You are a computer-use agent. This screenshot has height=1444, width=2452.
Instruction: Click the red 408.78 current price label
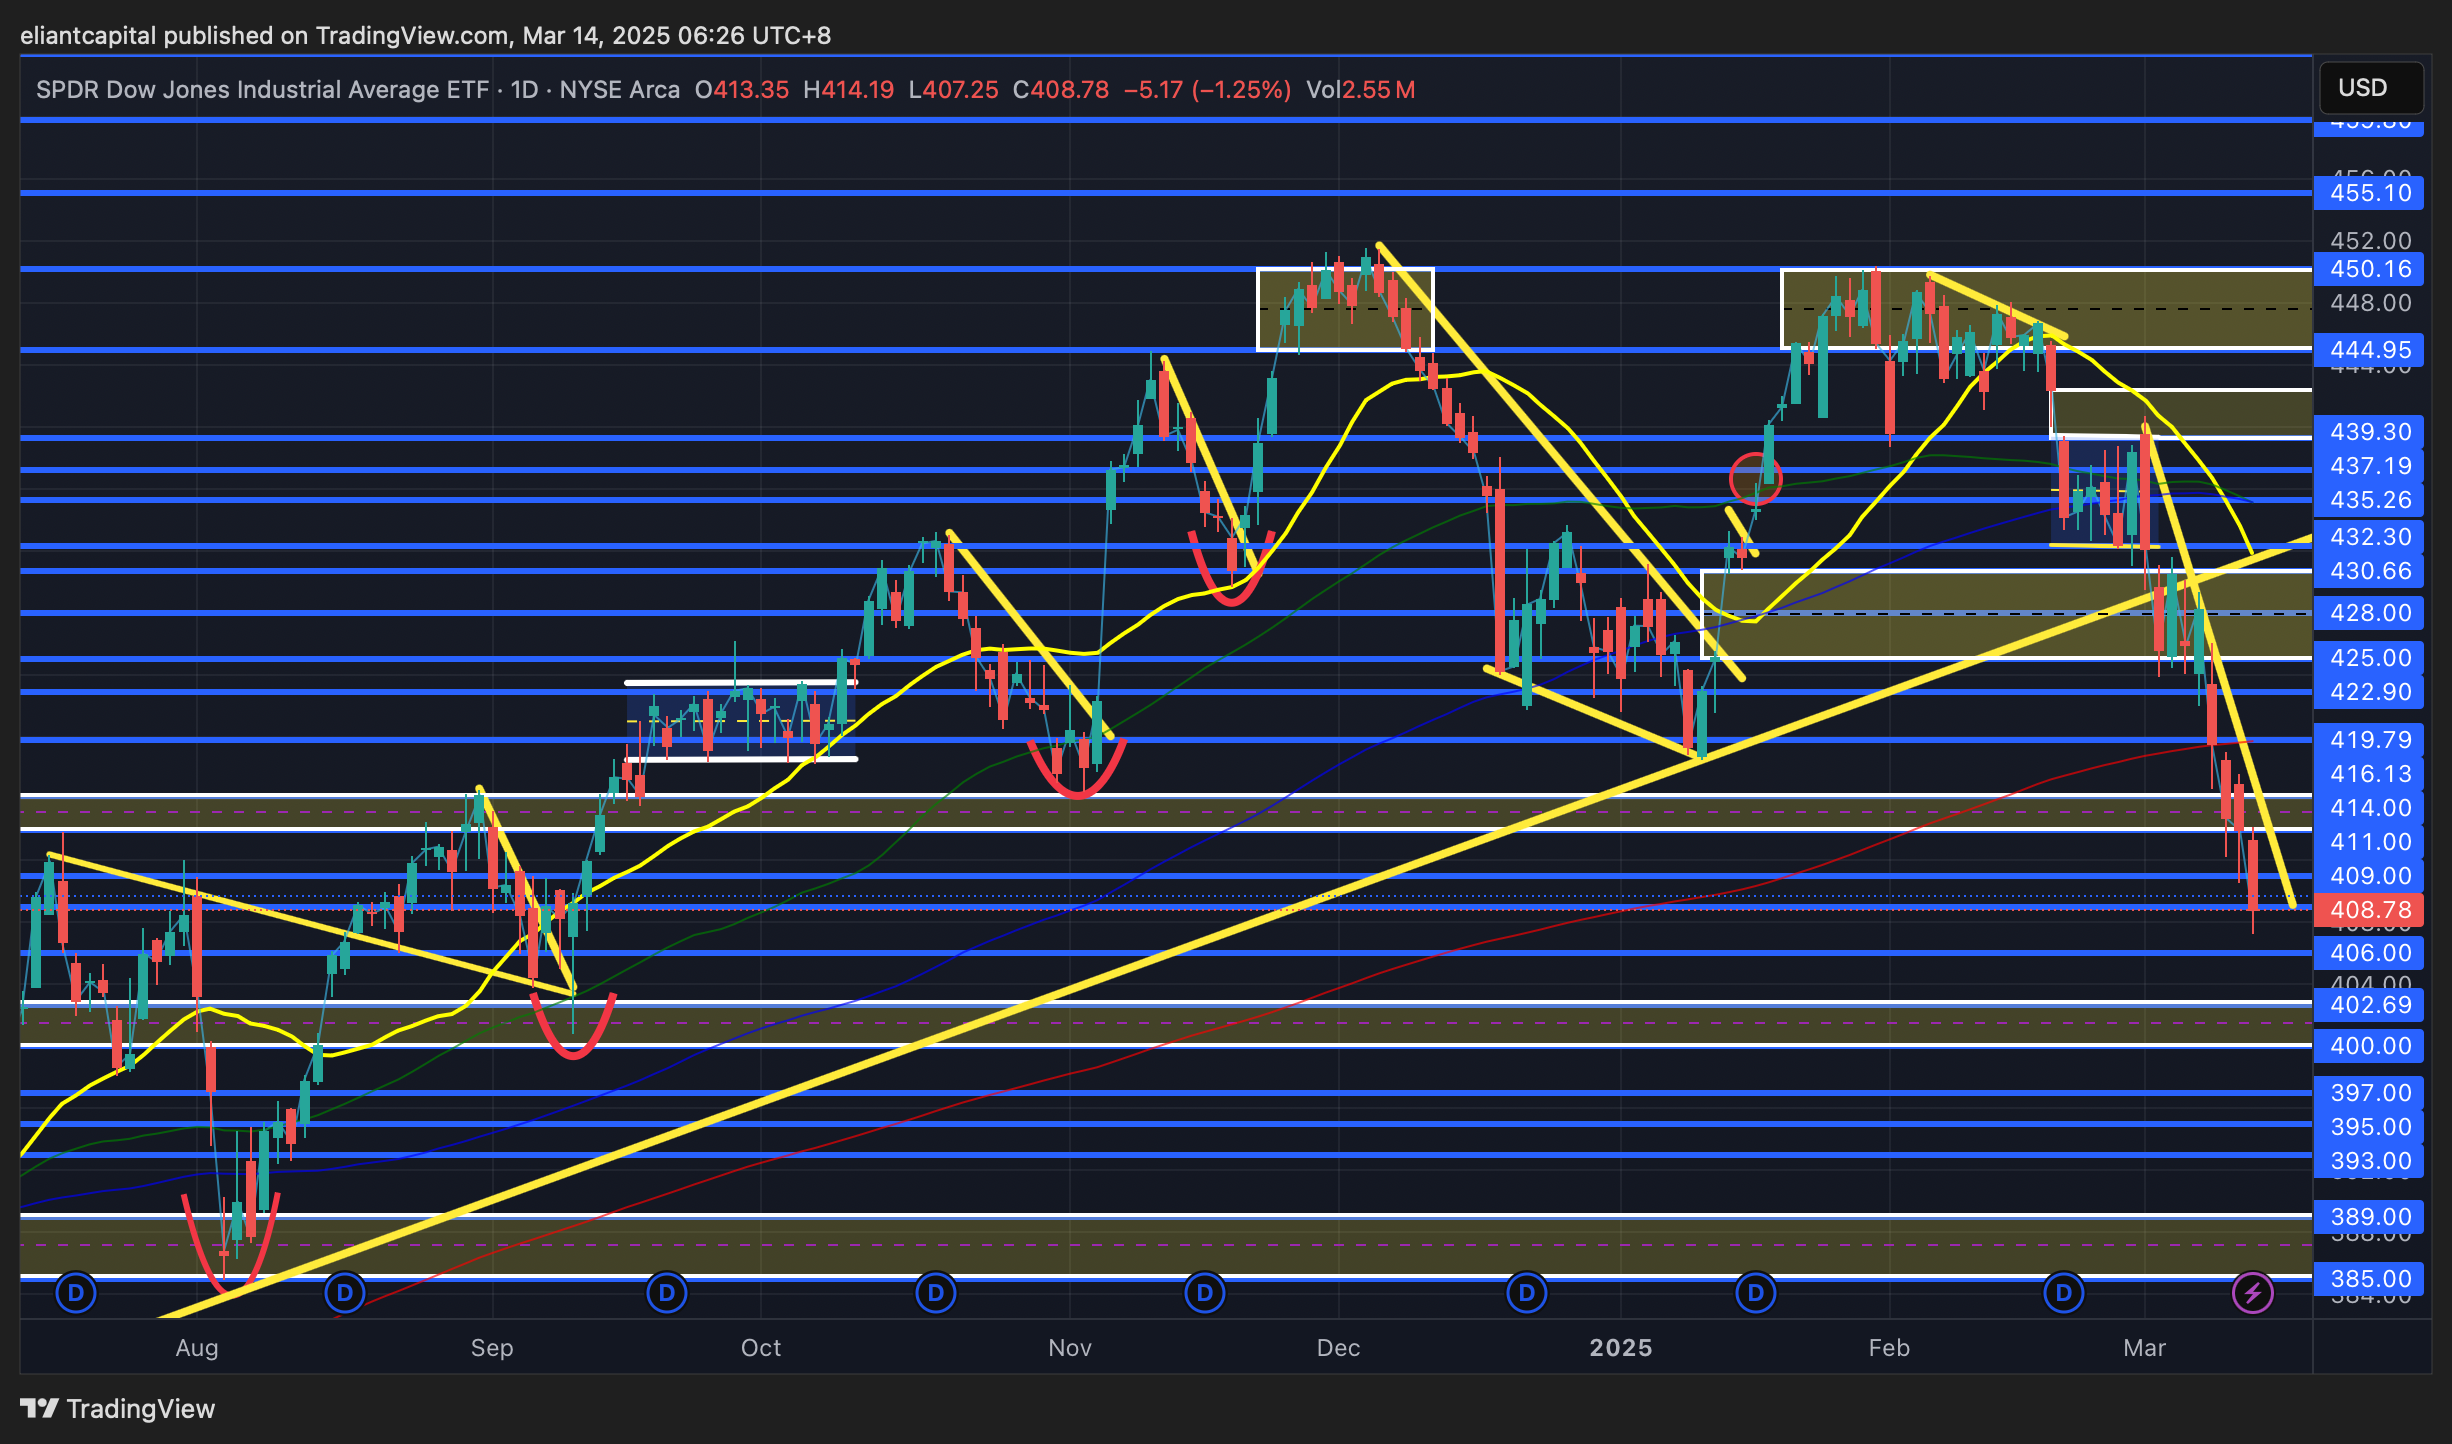coord(2369,910)
